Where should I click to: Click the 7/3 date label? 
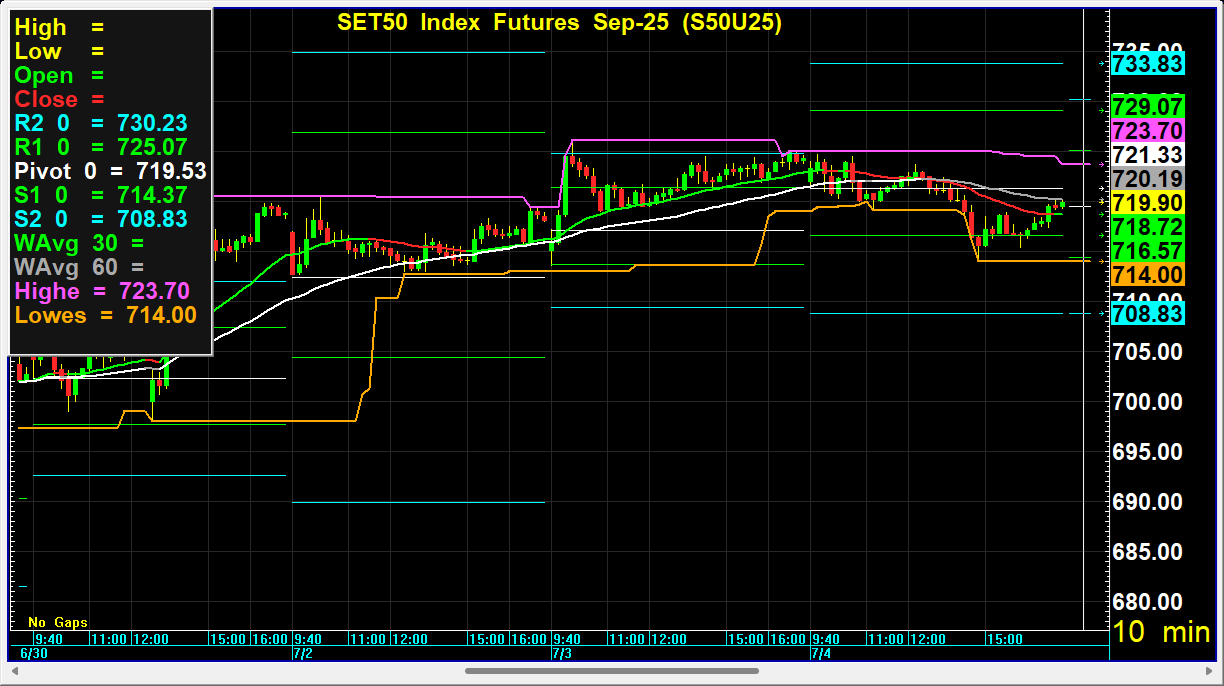pyautogui.click(x=563, y=653)
